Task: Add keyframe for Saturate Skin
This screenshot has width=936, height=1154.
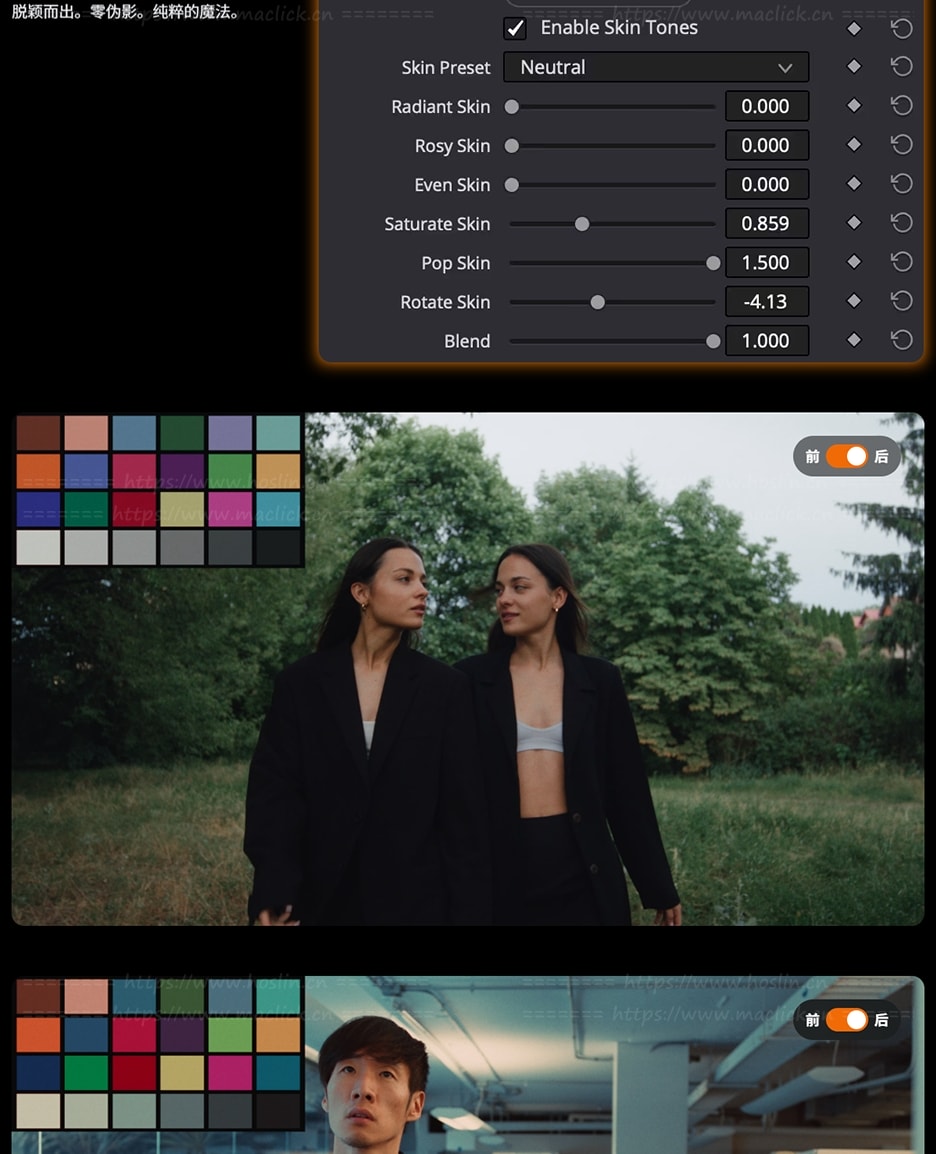Action: (854, 222)
